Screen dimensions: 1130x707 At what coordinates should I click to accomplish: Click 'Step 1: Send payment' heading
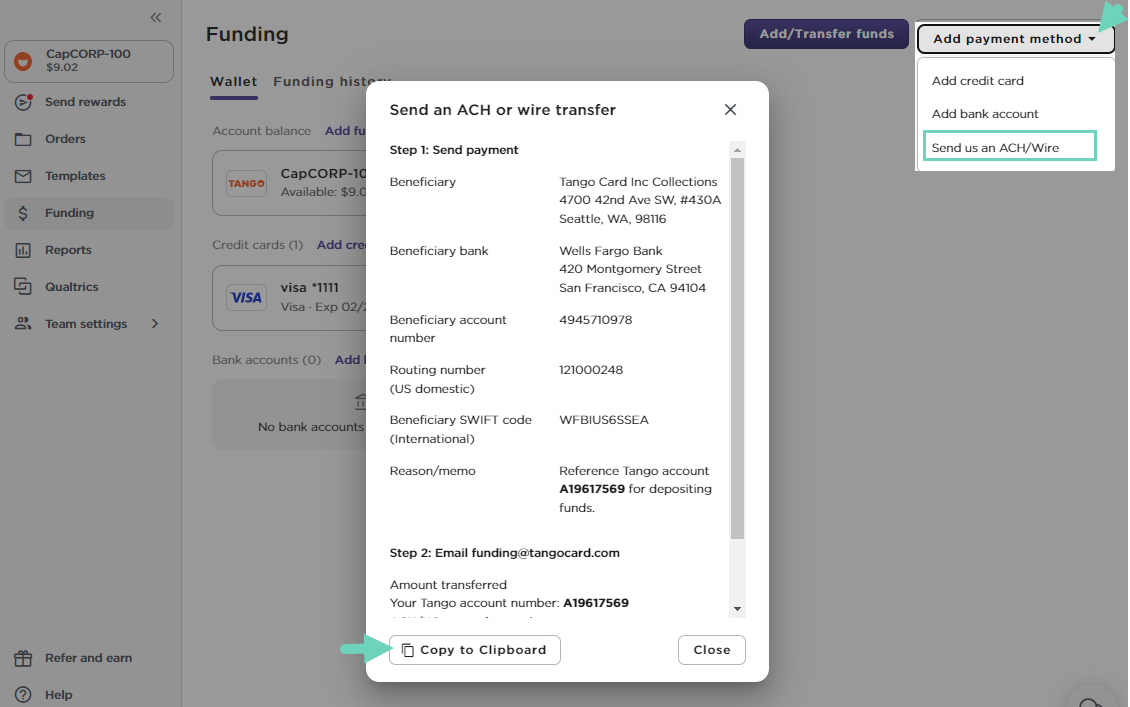click(x=454, y=150)
